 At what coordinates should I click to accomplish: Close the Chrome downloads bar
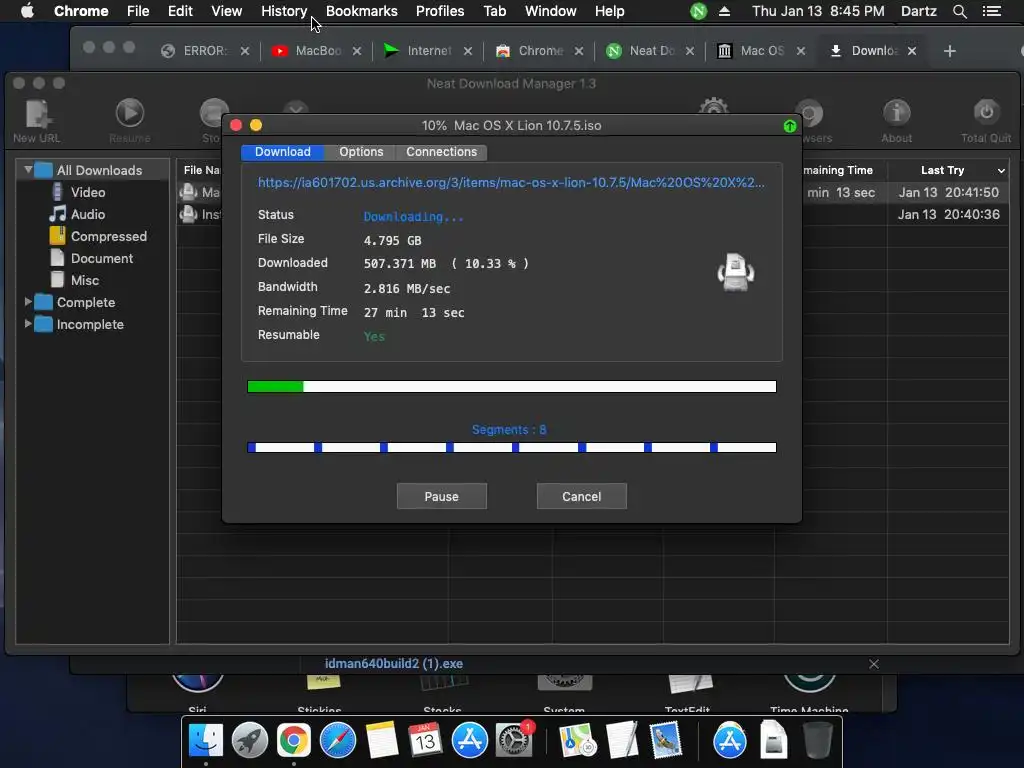[x=874, y=664]
